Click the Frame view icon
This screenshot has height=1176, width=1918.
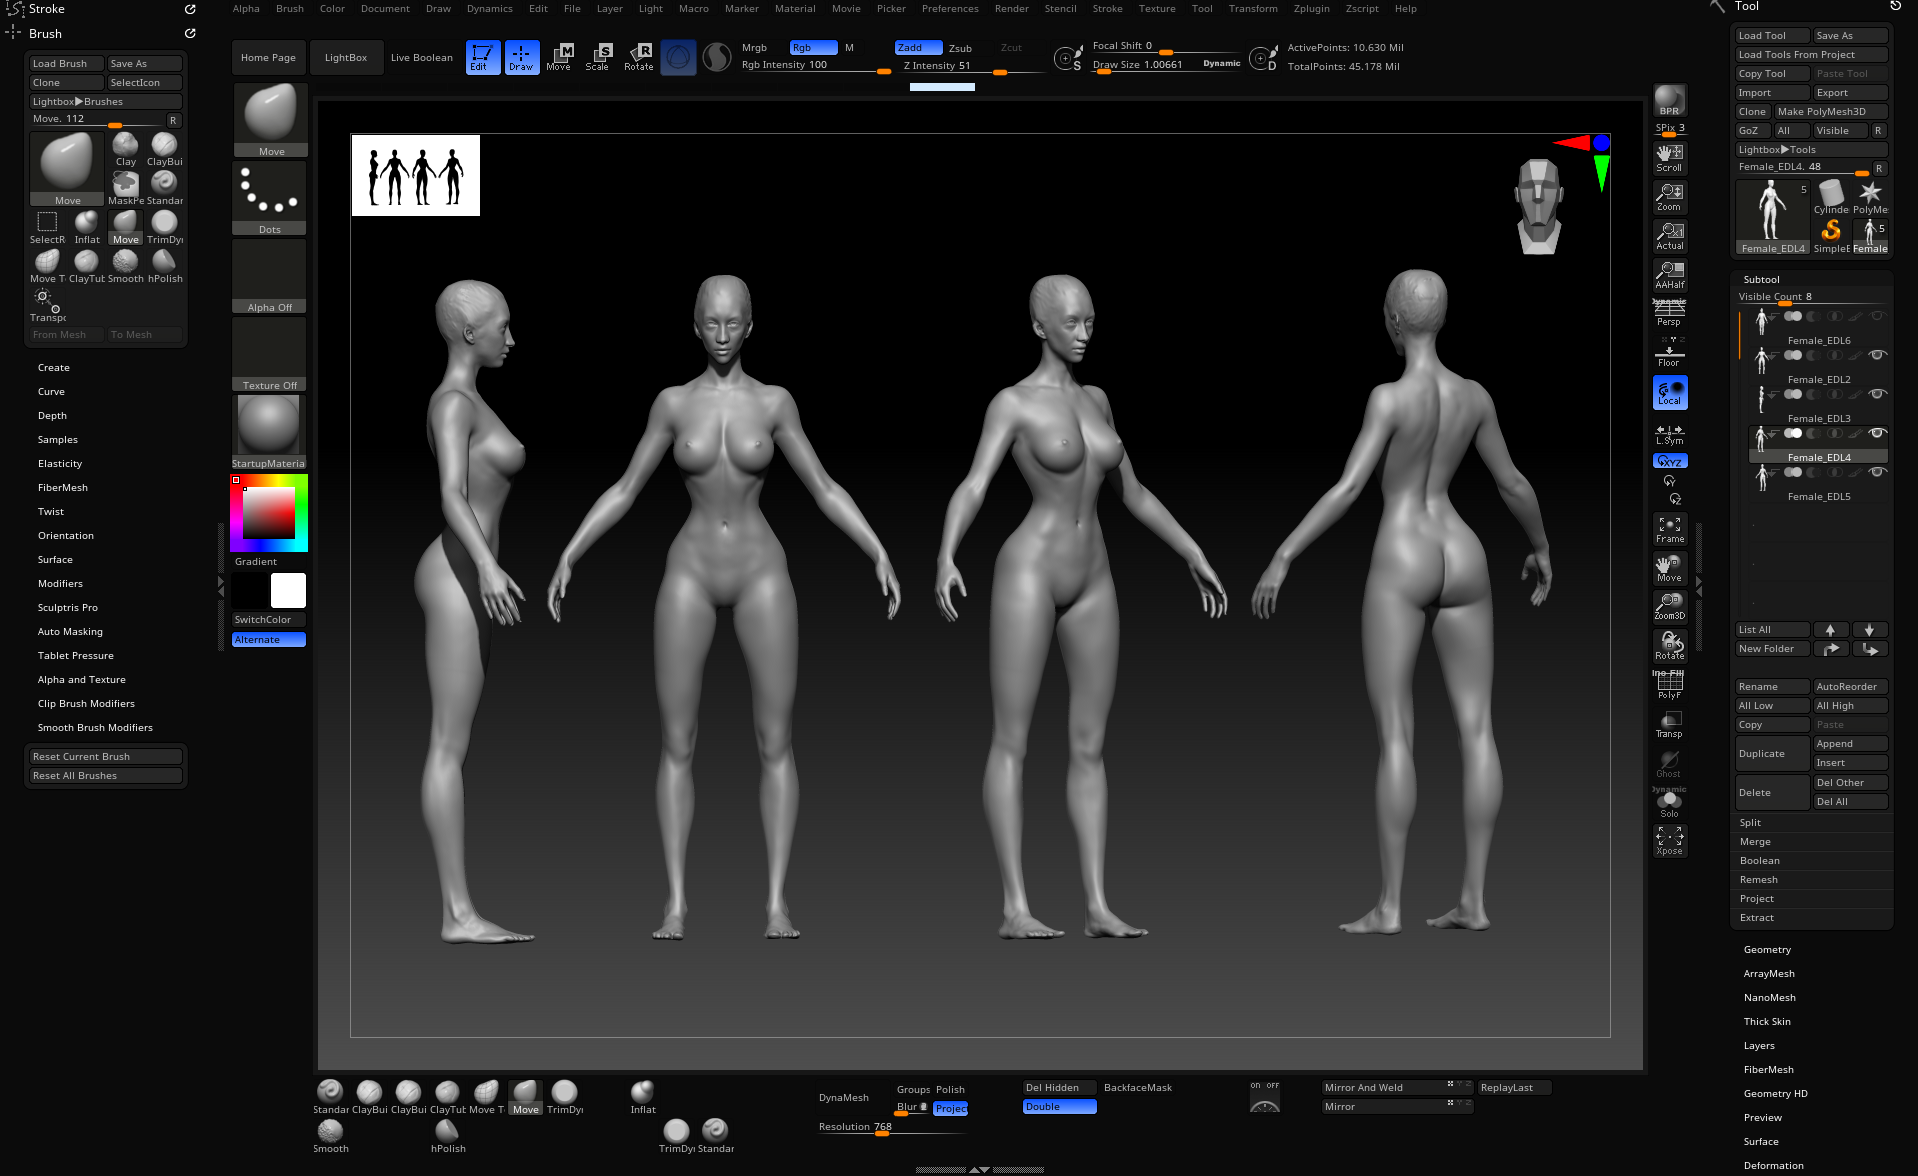[1669, 529]
